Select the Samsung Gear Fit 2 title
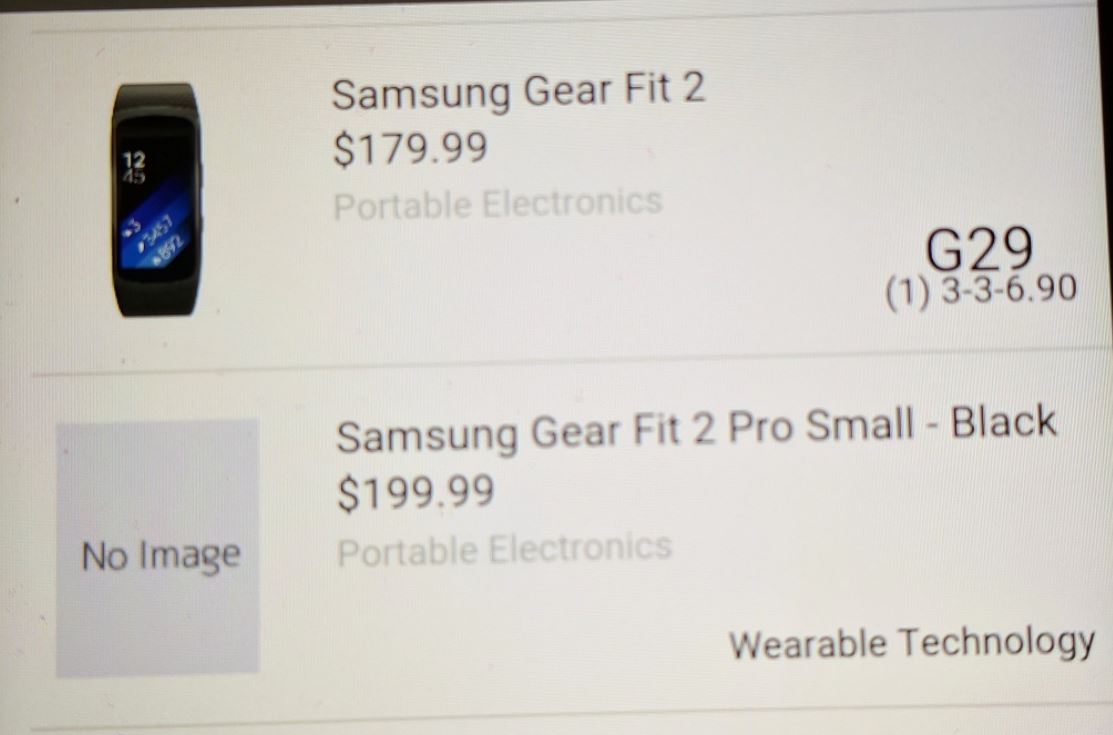Image resolution: width=1113 pixels, height=735 pixels. pos(518,92)
